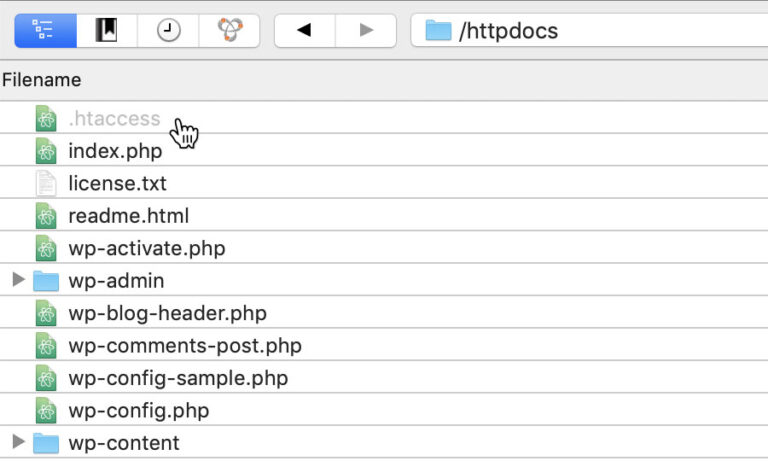Select the wp-comments-post.php file

[384, 345]
